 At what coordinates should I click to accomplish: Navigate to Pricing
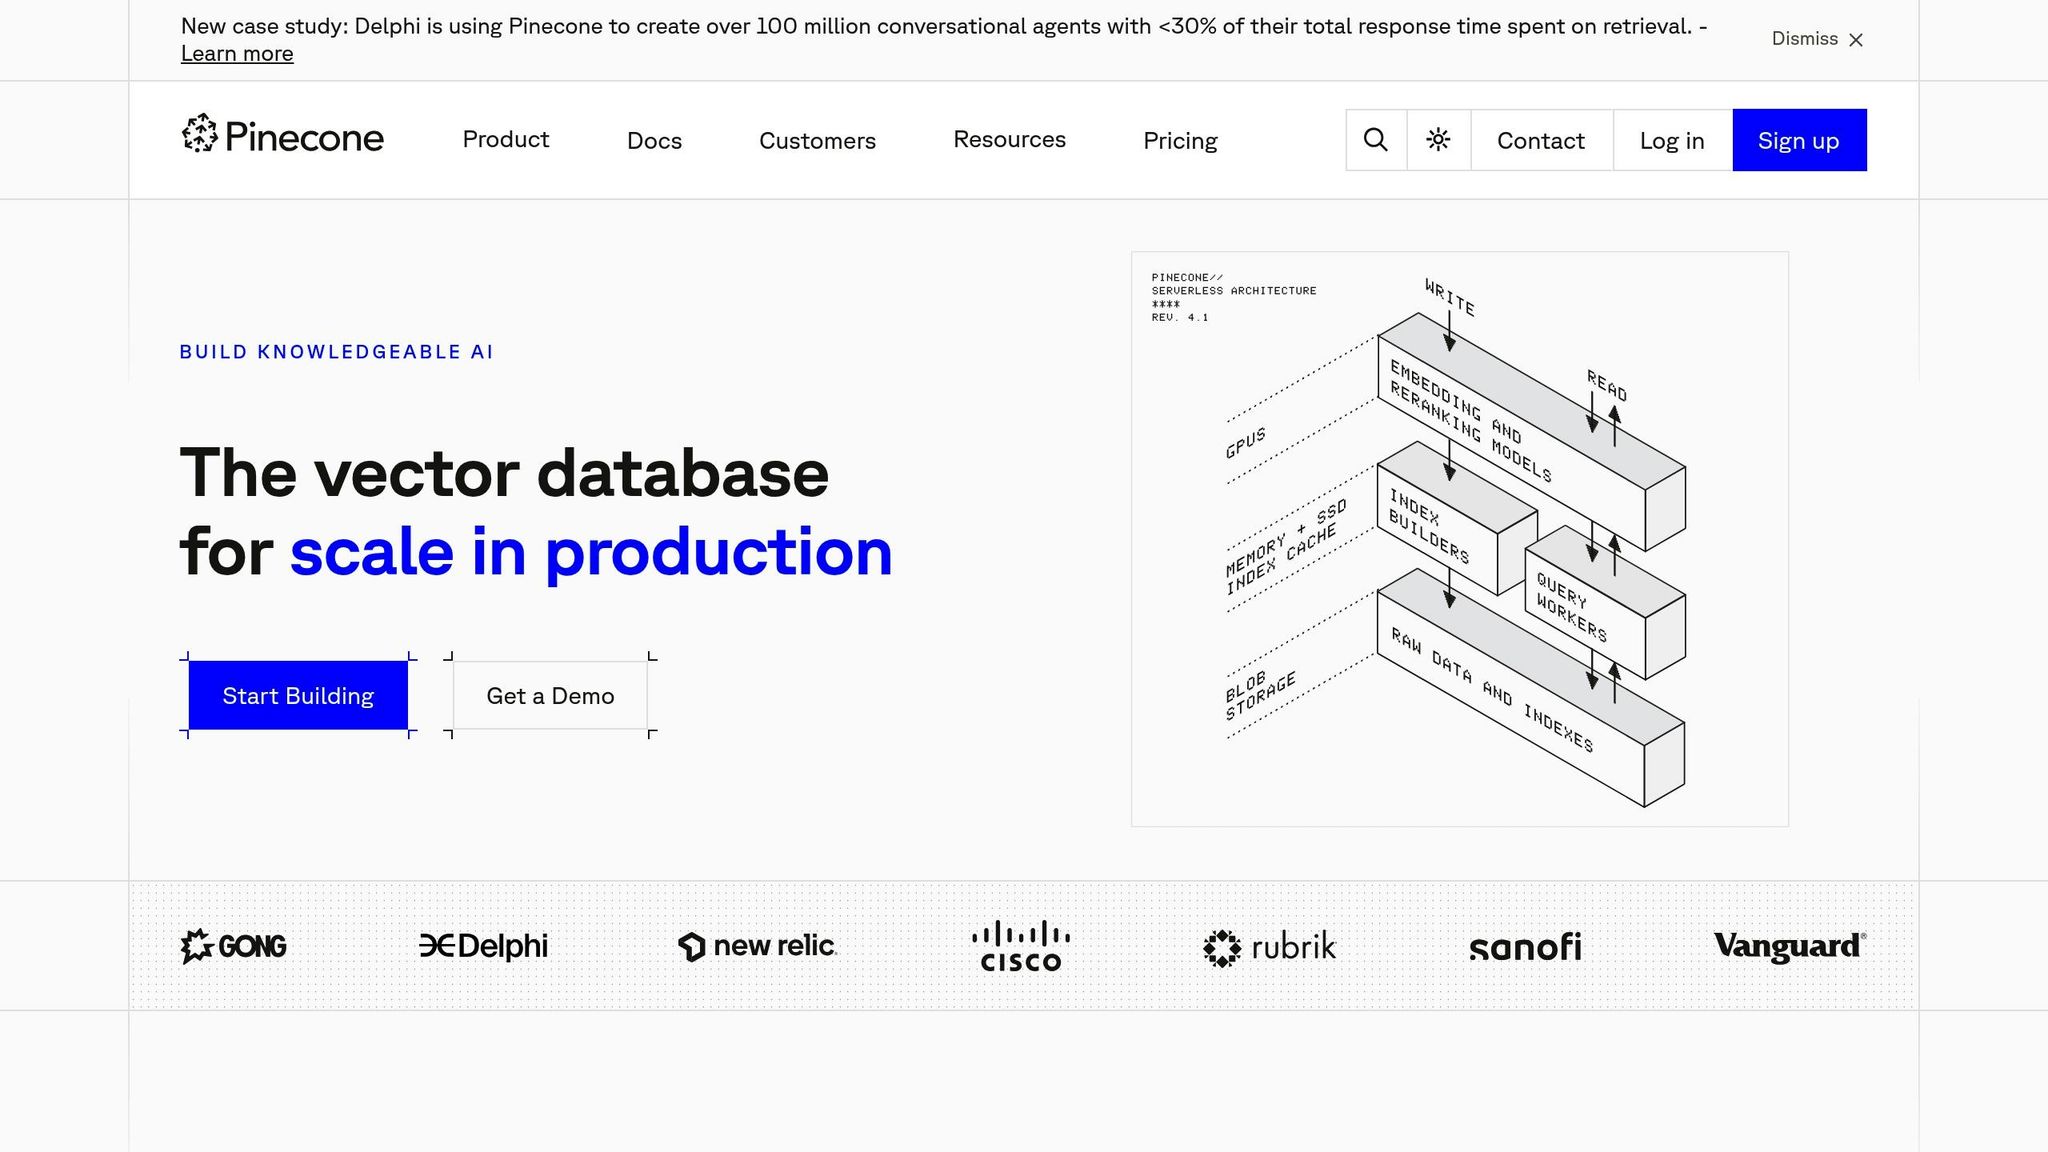pyautogui.click(x=1180, y=141)
